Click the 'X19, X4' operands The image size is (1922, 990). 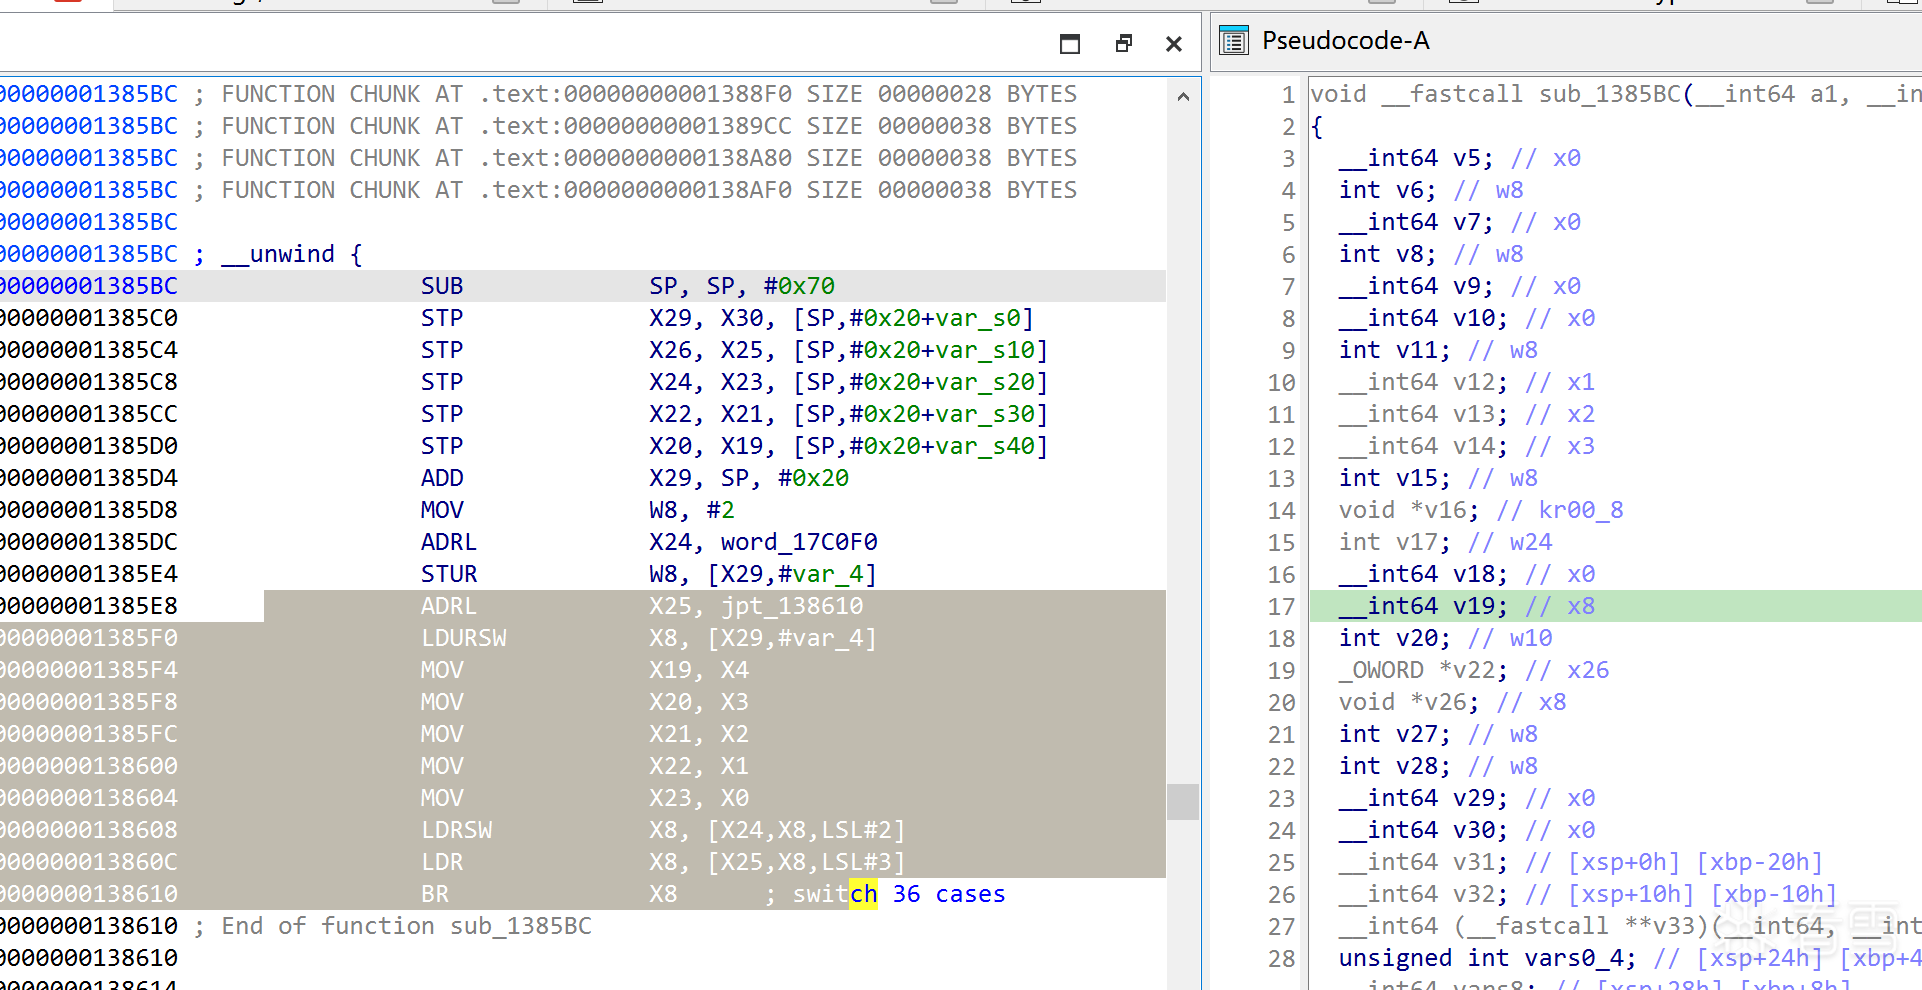click(x=699, y=670)
